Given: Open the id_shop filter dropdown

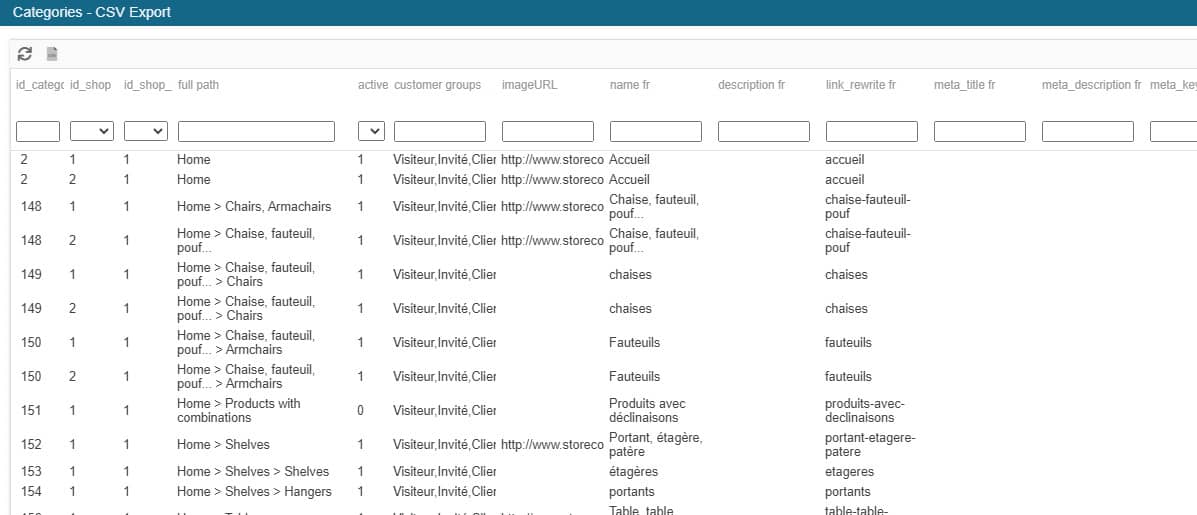Looking at the screenshot, I should 91,131.
